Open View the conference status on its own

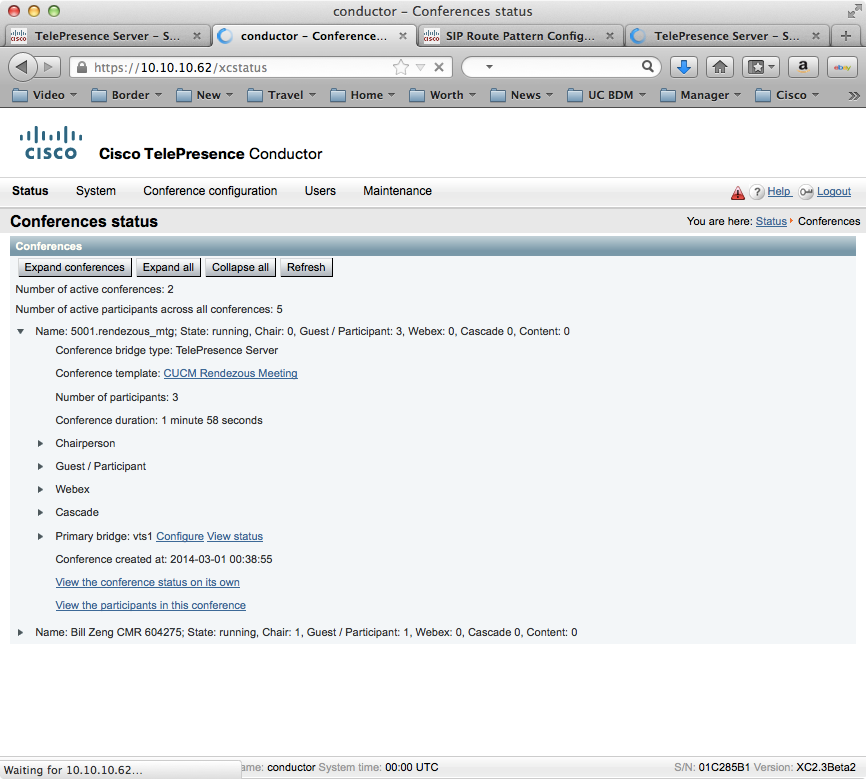(x=147, y=582)
